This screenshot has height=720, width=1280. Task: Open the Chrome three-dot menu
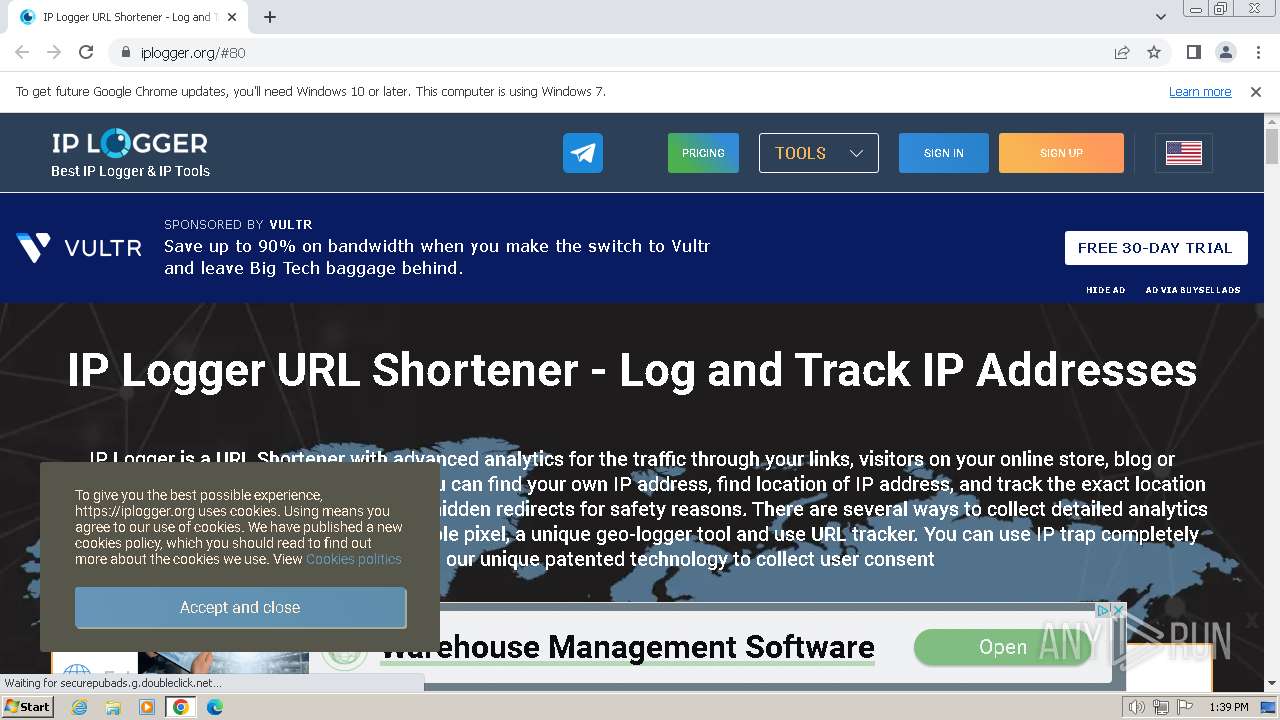(x=1257, y=52)
